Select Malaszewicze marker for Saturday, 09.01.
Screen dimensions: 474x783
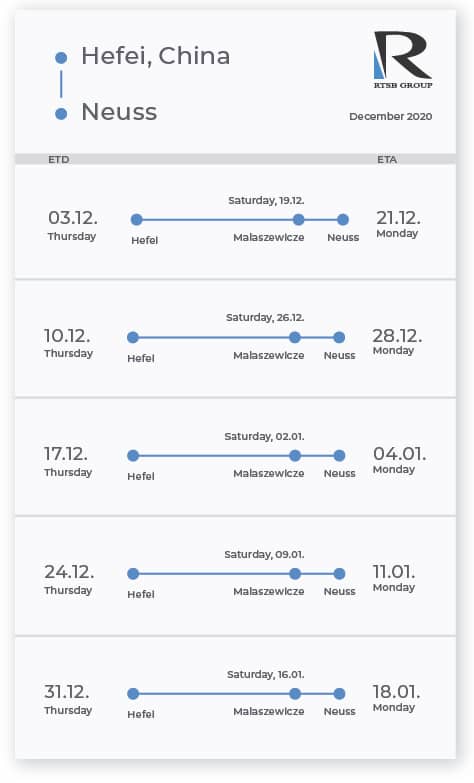[295, 574]
